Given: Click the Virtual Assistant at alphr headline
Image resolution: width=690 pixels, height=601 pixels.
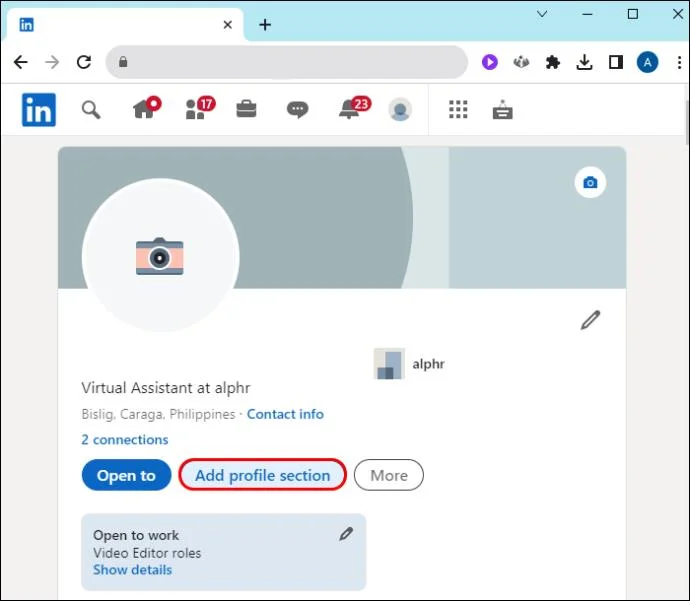Looking at the screenshot, I should (166, 388).
